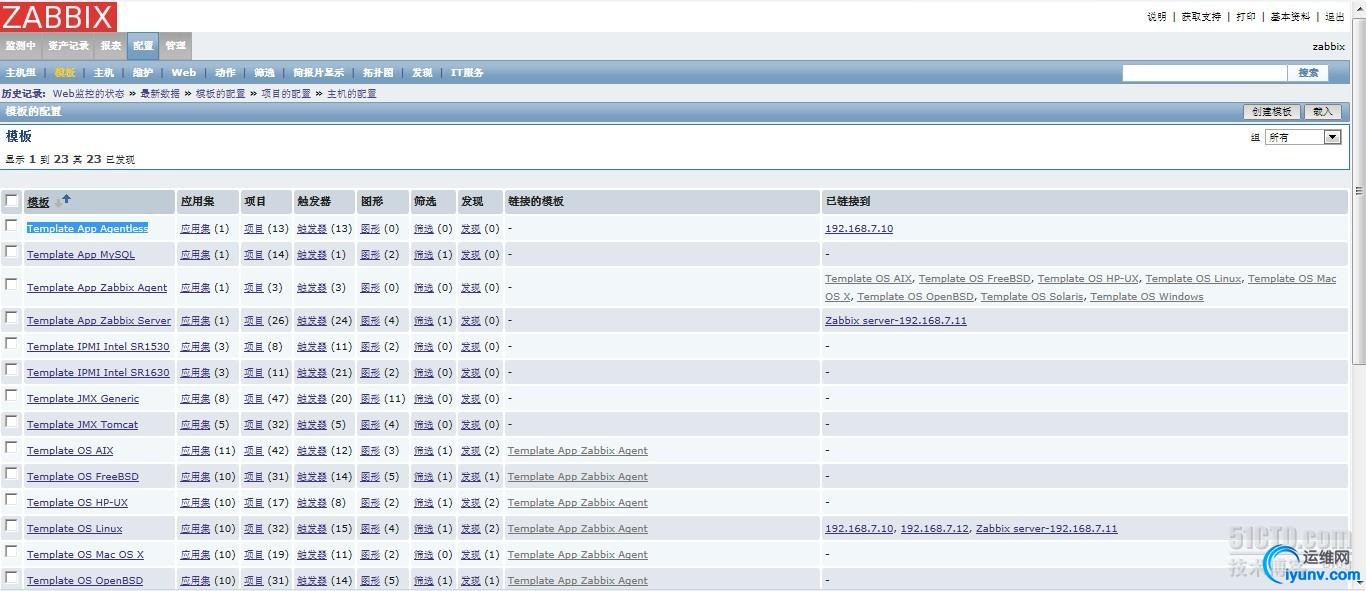Open 项目 items for Template App Zabbix Server
This screenshot has width=1366, height=591.
(254, 321)
